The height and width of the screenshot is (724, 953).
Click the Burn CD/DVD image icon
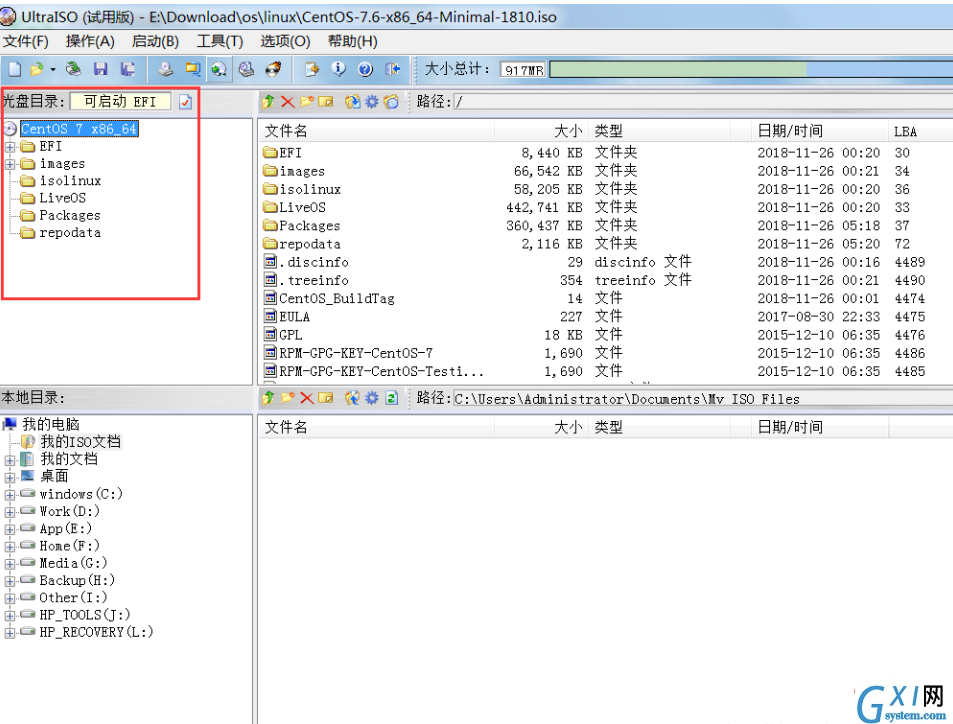click(274, 69)
